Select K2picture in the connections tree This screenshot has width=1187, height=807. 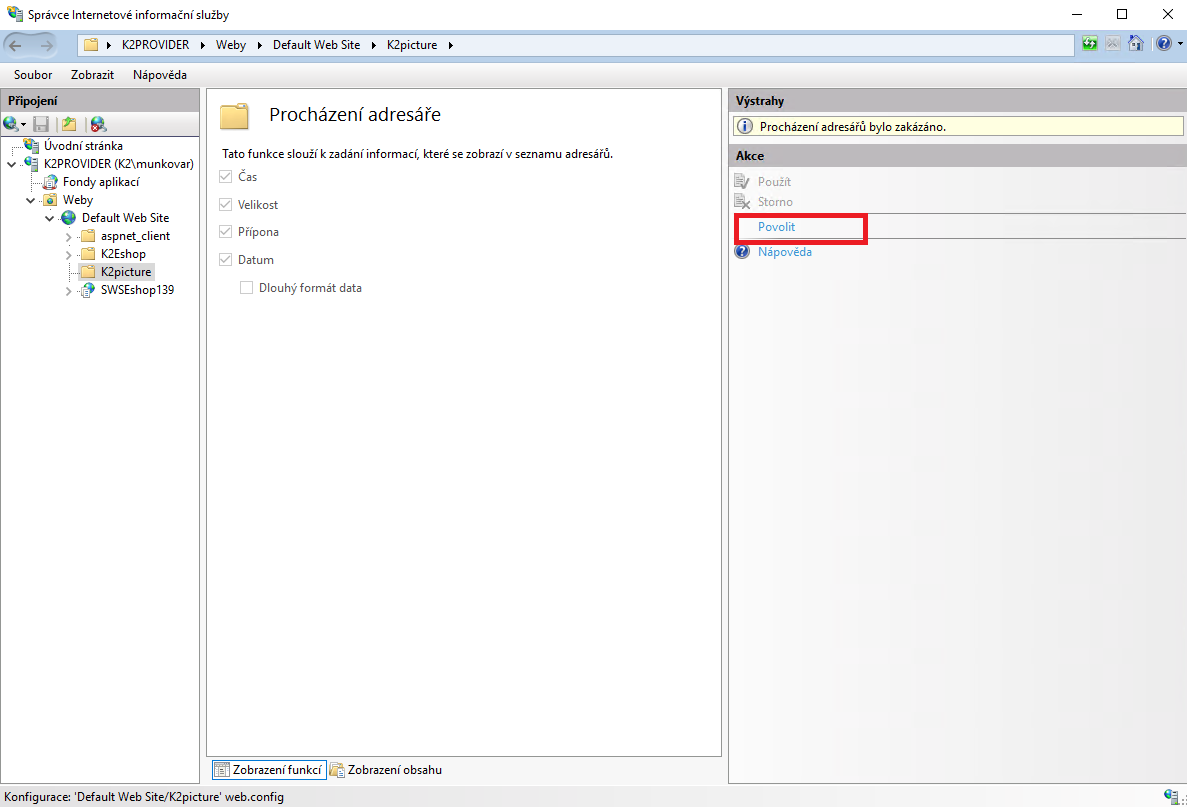[126, 272]
